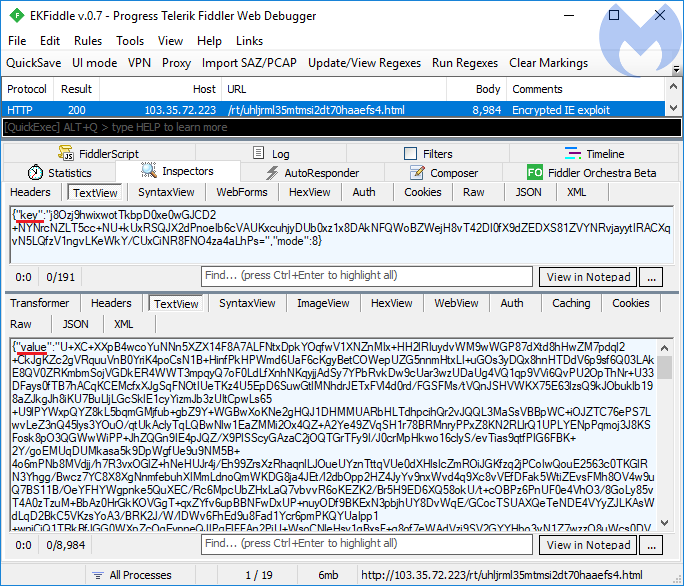Open Fiddler Orchestra Beta FO icon
The height and width of the screenshot is (586, 684).
(535, 172)
